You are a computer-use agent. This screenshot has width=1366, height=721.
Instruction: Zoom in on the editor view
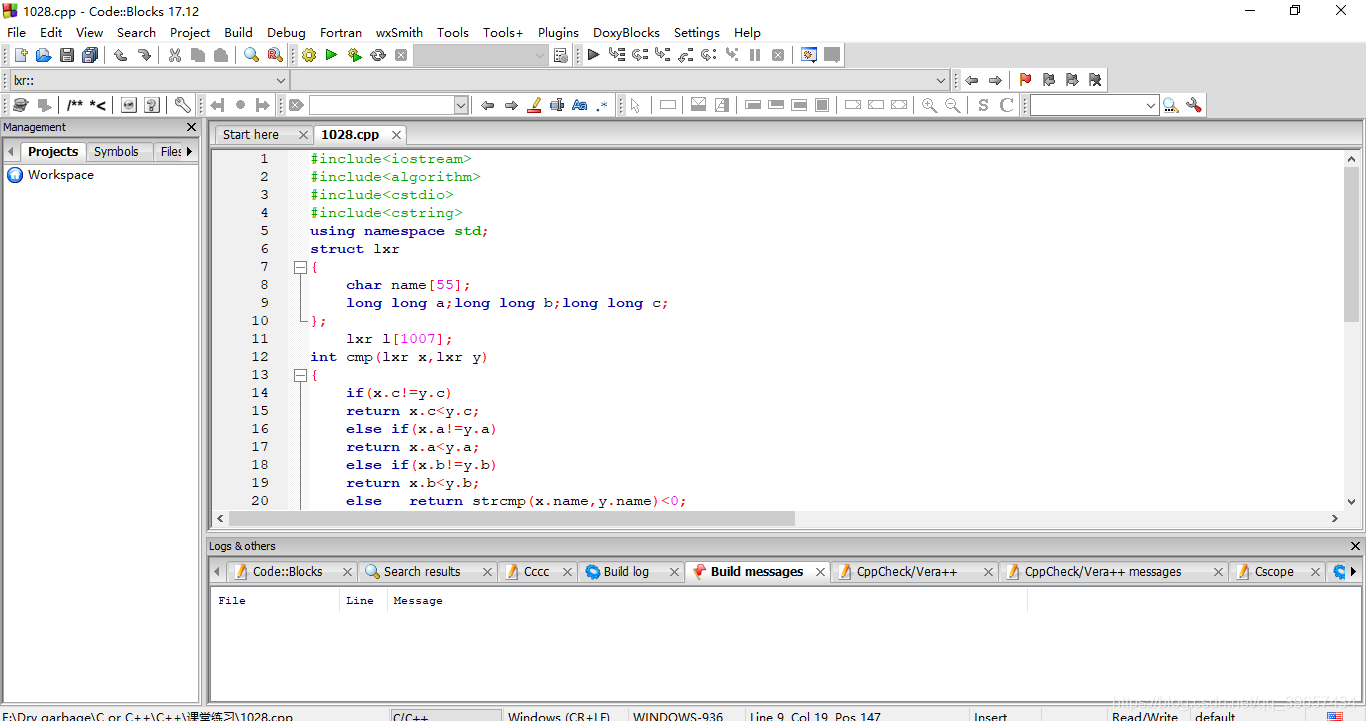click(929, 105)
